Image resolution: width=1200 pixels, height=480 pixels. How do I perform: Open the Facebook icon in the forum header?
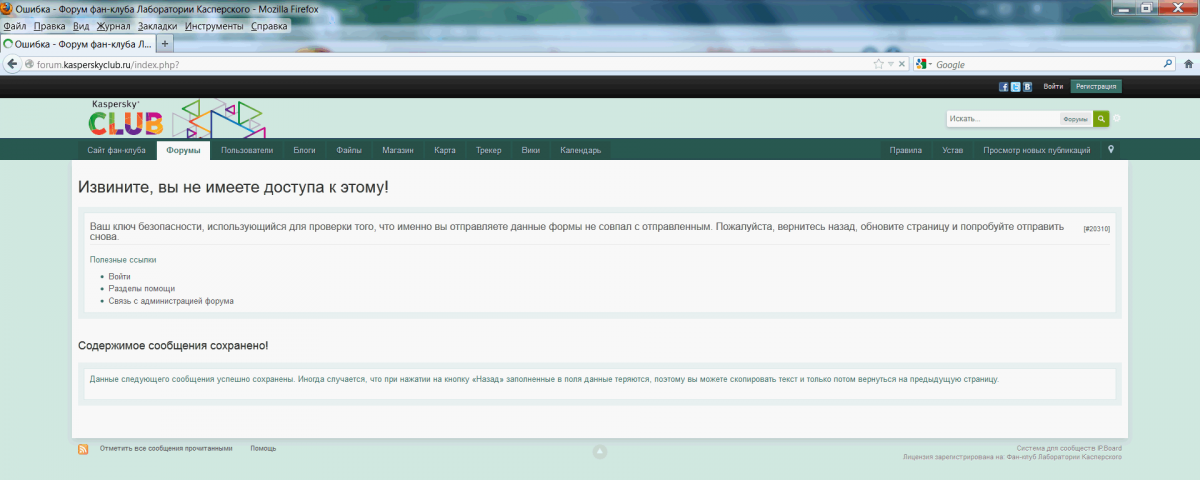tap(1003, 87)
